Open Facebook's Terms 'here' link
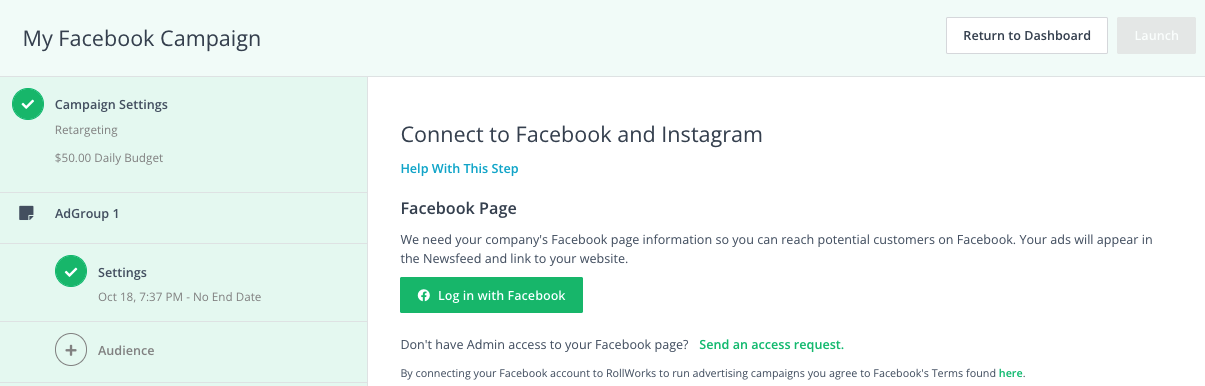1205x386 pixels. pos(1010,373)
